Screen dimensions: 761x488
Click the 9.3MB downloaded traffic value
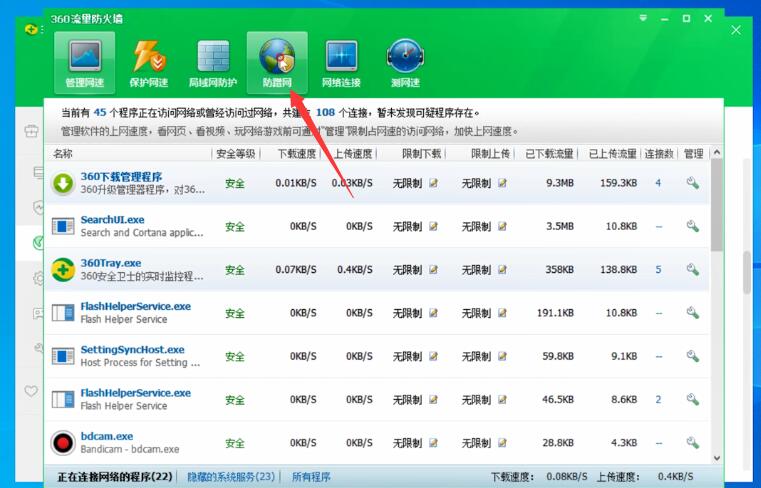click(x=560, y=183)
